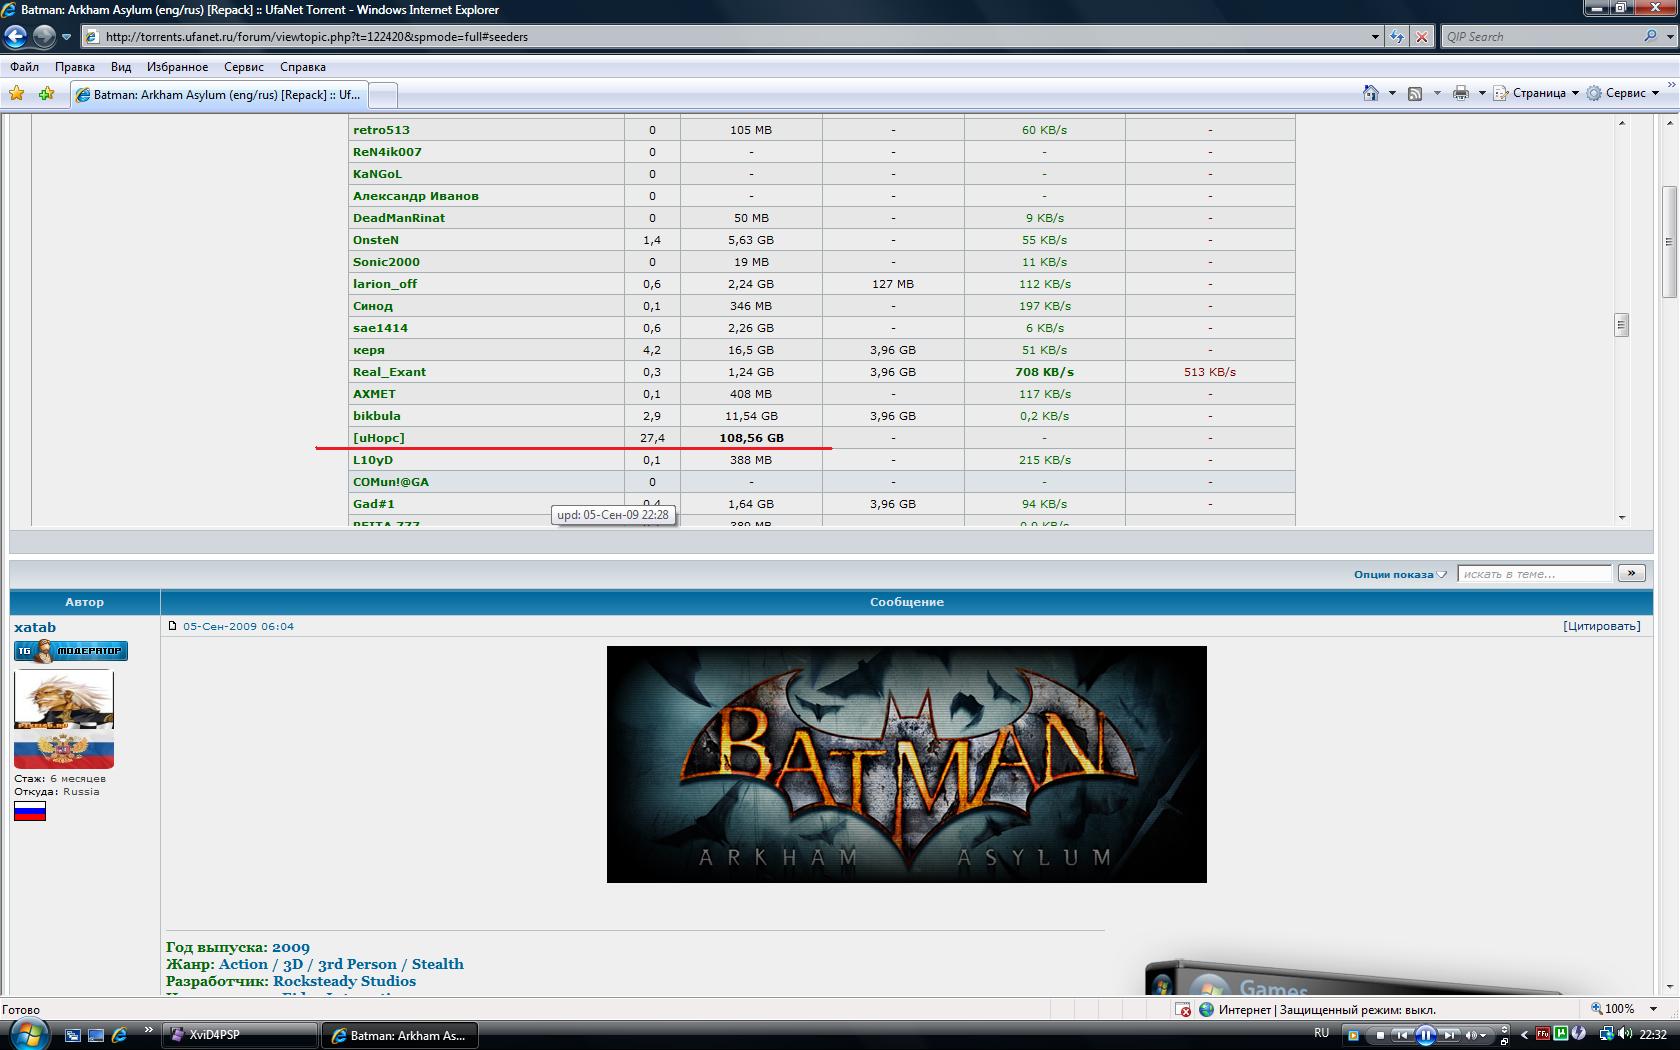This screenshot has width=1680, height=1050.
Task: Click the RU language indicator
Action: (x=1321, y=1033)
